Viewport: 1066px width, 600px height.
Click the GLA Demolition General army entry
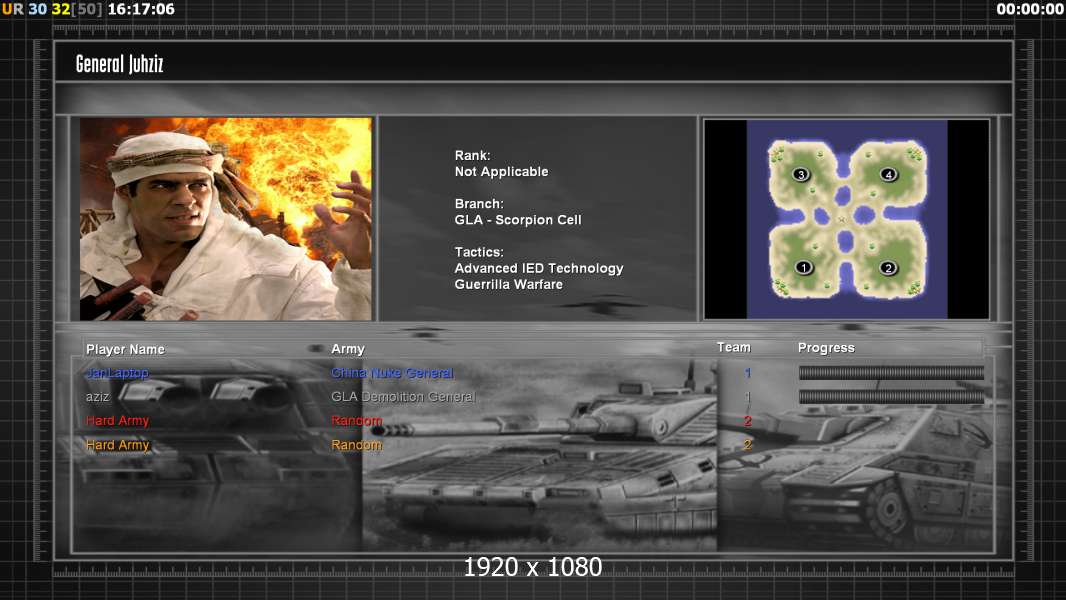pyautogui.click(x=403, y=397)
